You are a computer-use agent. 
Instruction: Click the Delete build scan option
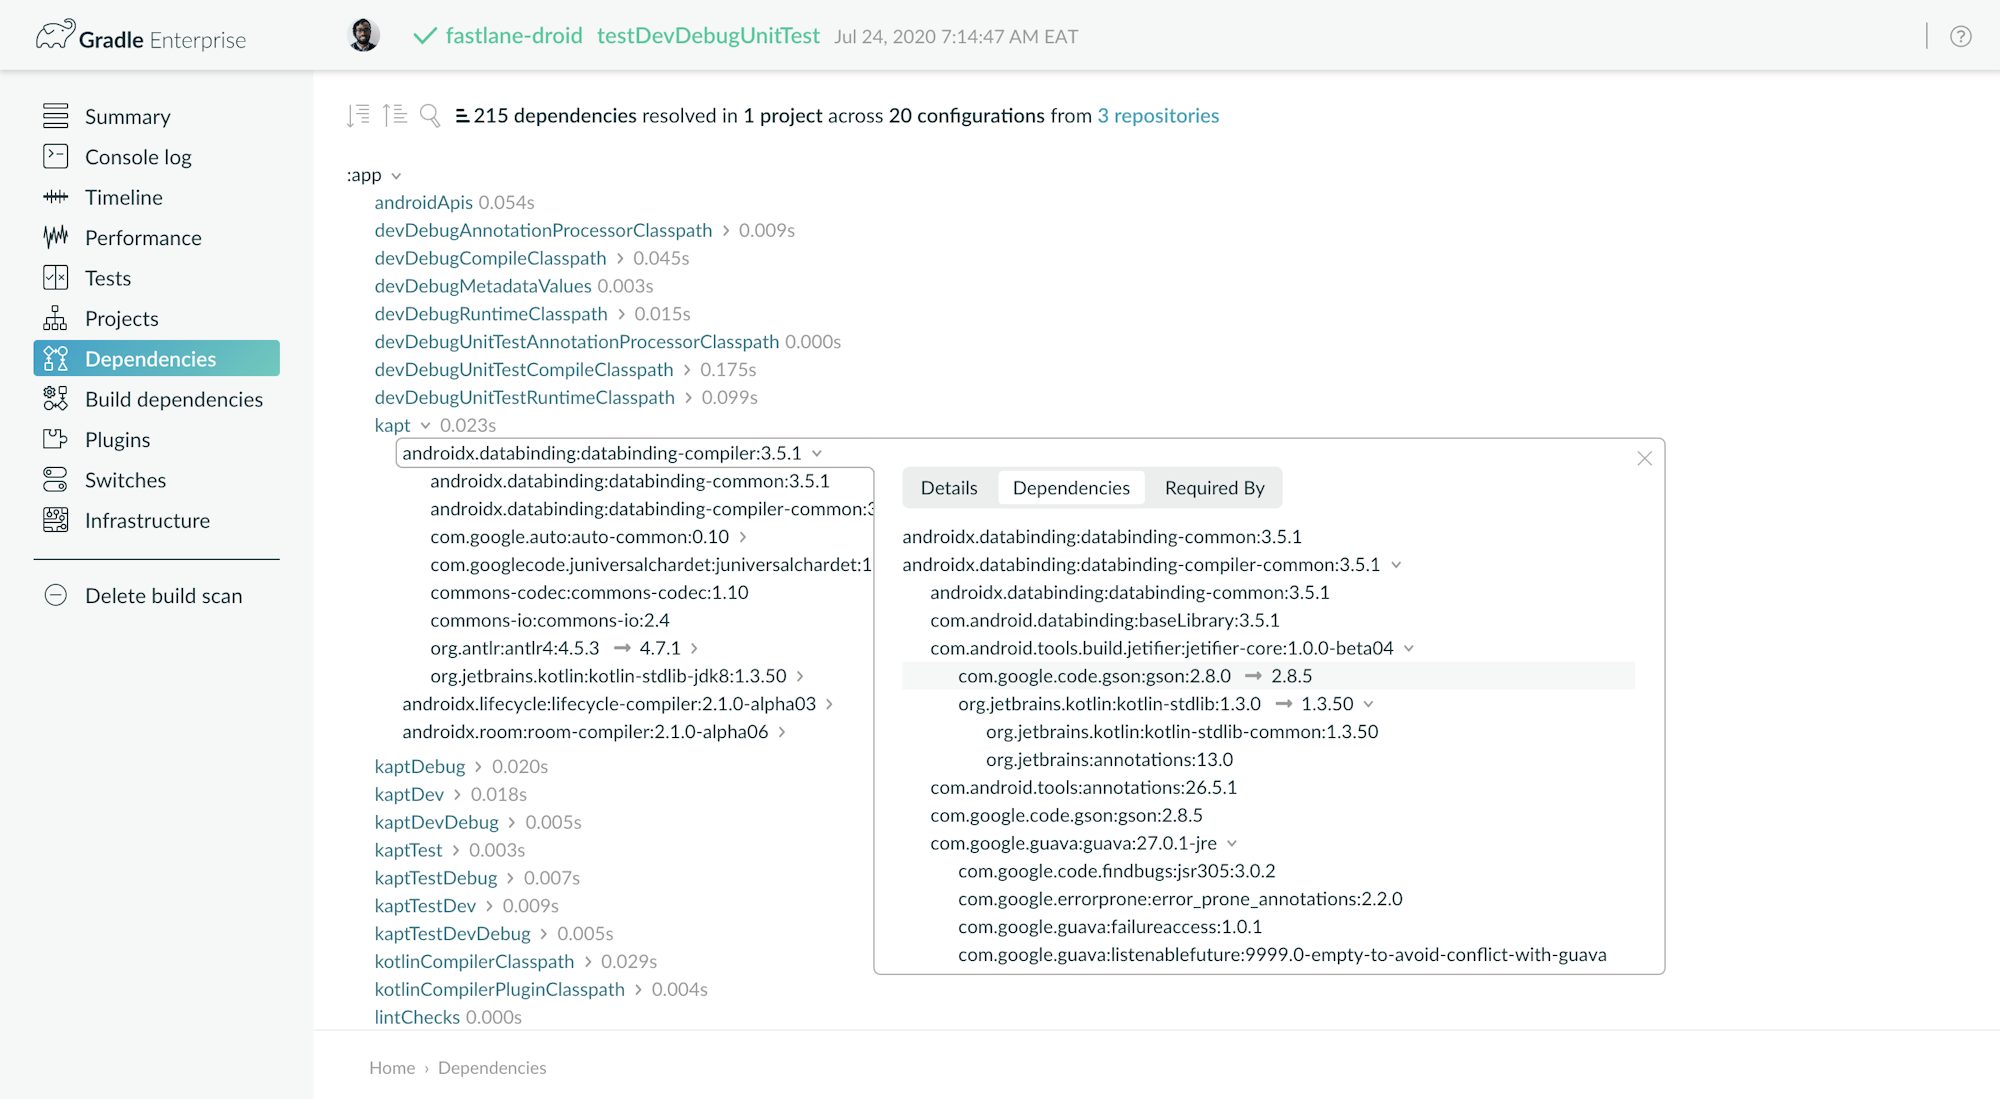(x=163, y=595)
